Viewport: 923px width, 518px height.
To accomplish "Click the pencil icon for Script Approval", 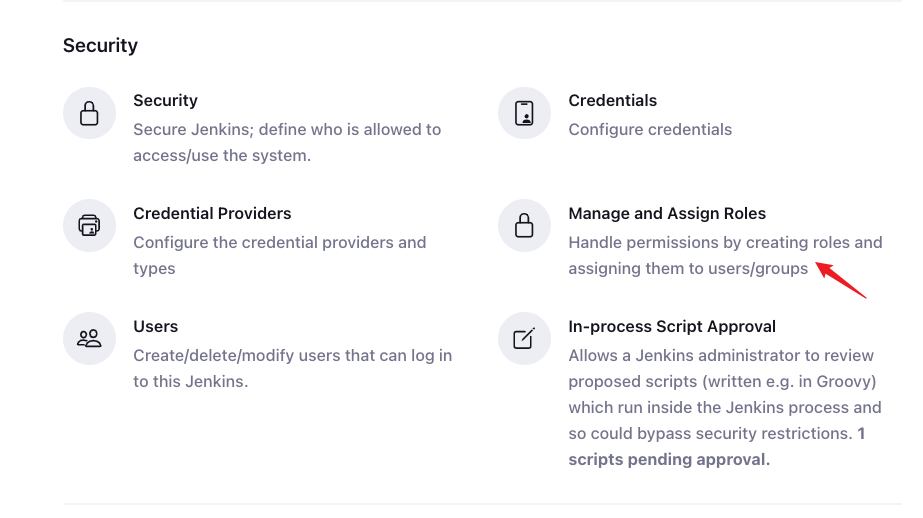I will [x=524, y=338].
